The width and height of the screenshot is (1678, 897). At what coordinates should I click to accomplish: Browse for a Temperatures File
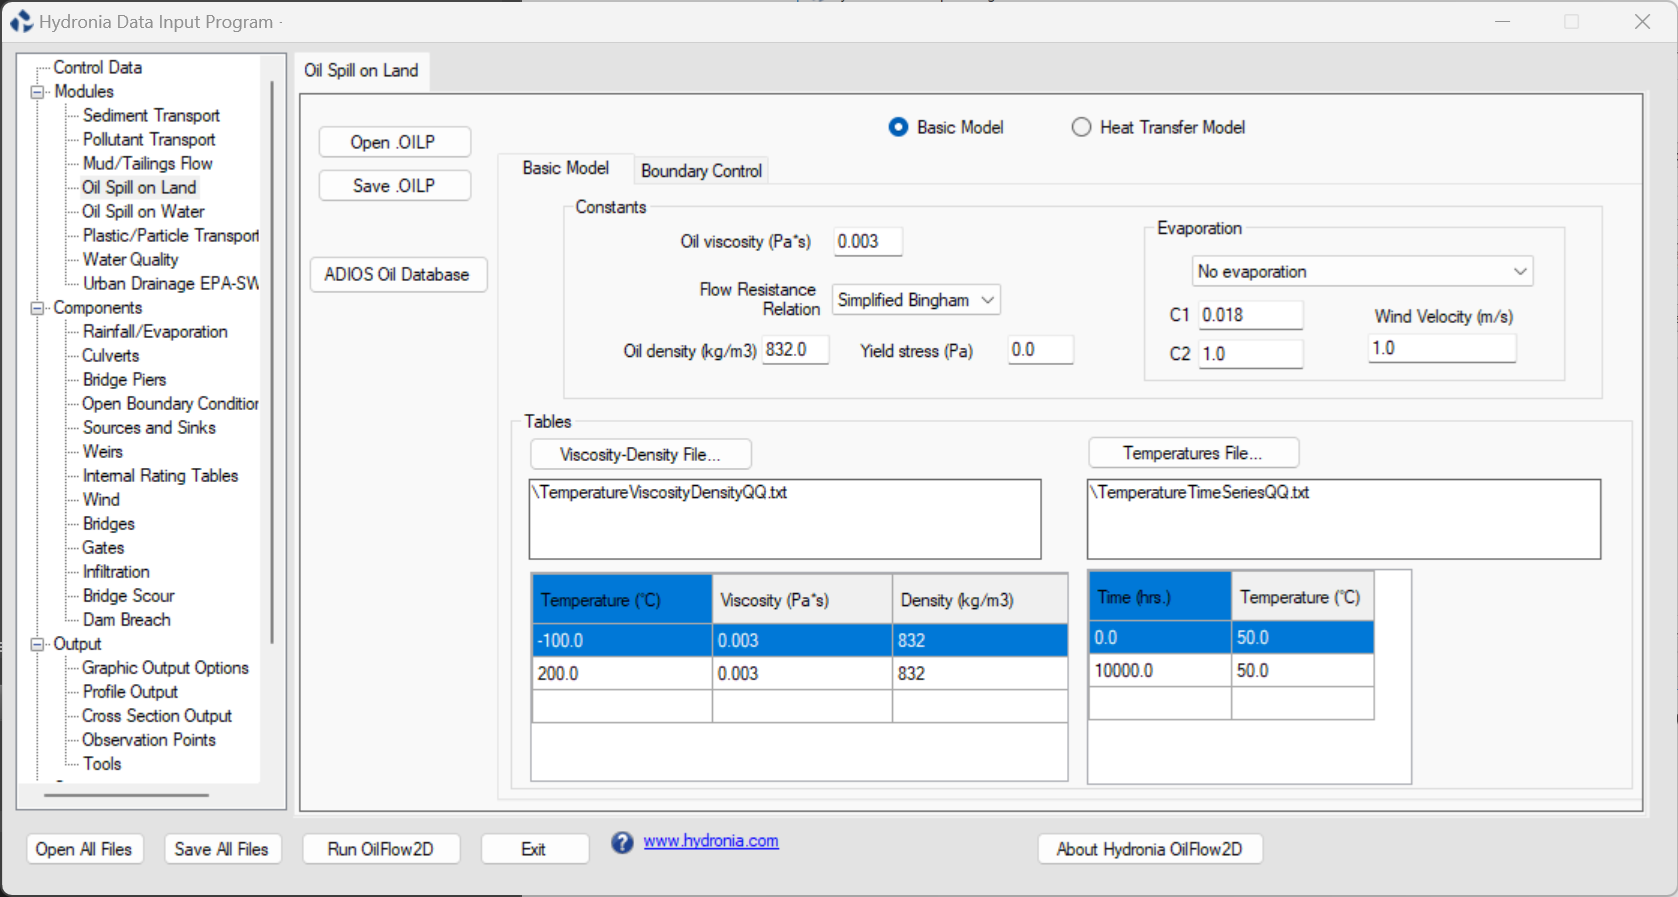click(1193, 453)
